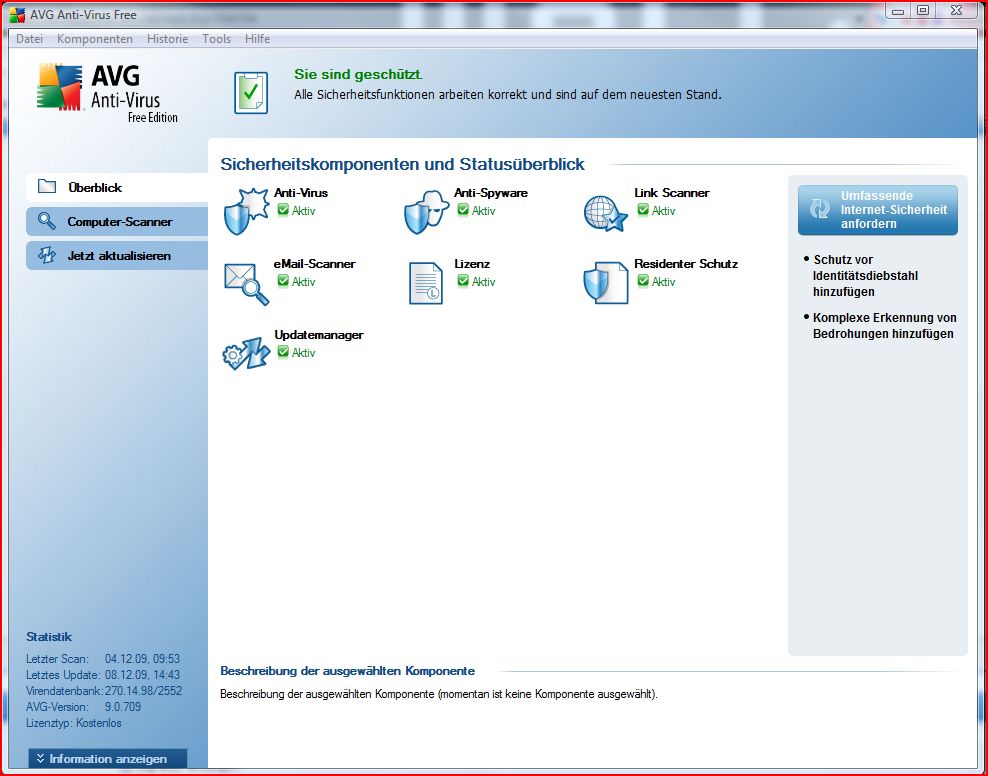Screen dimensions: 988x776
Task: Switch to the Überblick tab
Action: [117, 187]
